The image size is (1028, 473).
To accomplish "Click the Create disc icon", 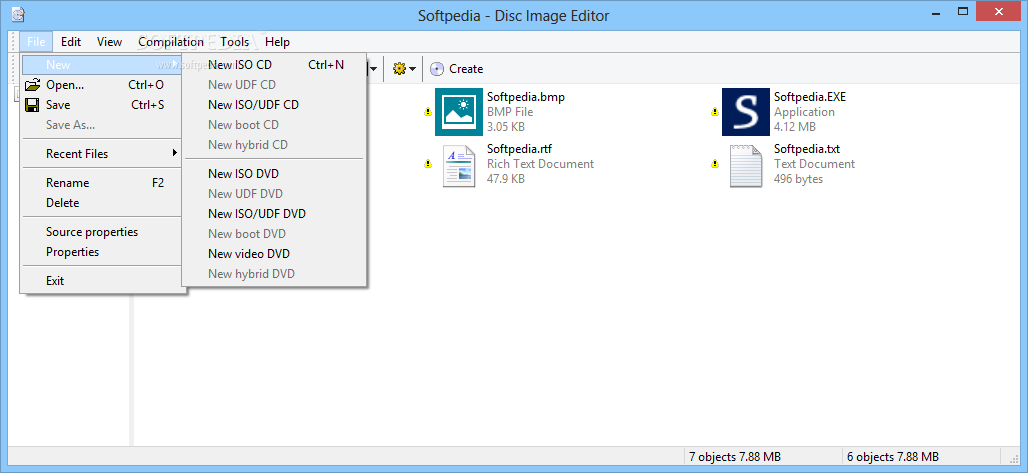I will (437, 69).
